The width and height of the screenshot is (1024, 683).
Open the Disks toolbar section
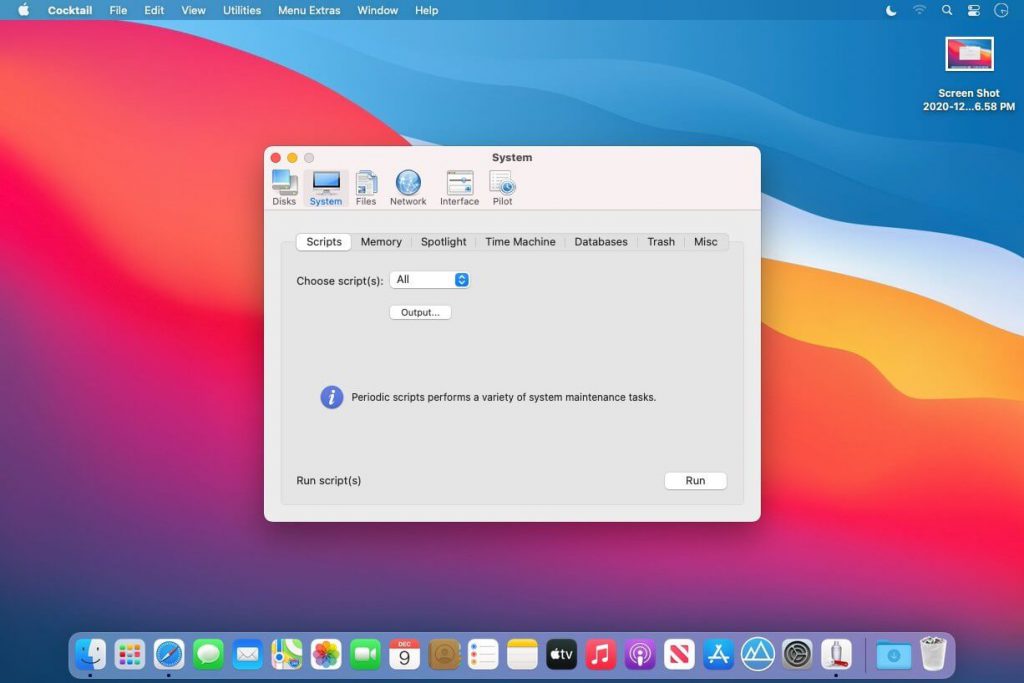point(284,187)
